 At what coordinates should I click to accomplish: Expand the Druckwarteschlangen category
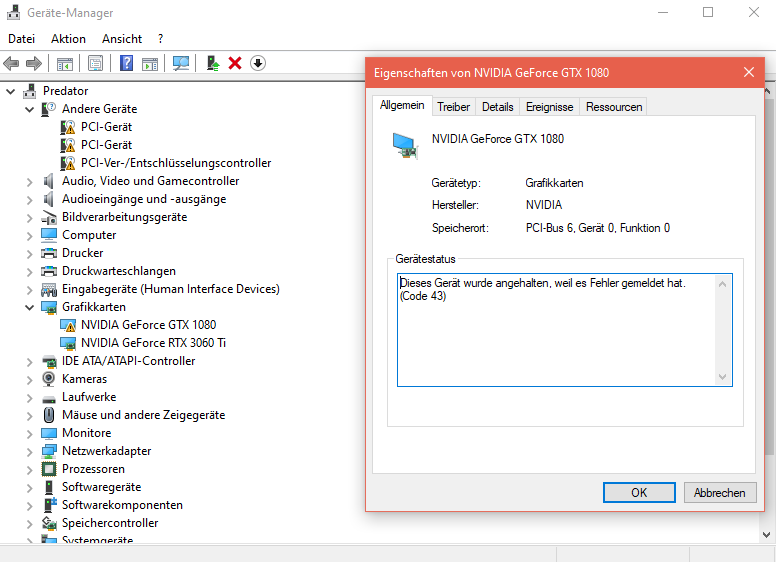coord(30,272)
